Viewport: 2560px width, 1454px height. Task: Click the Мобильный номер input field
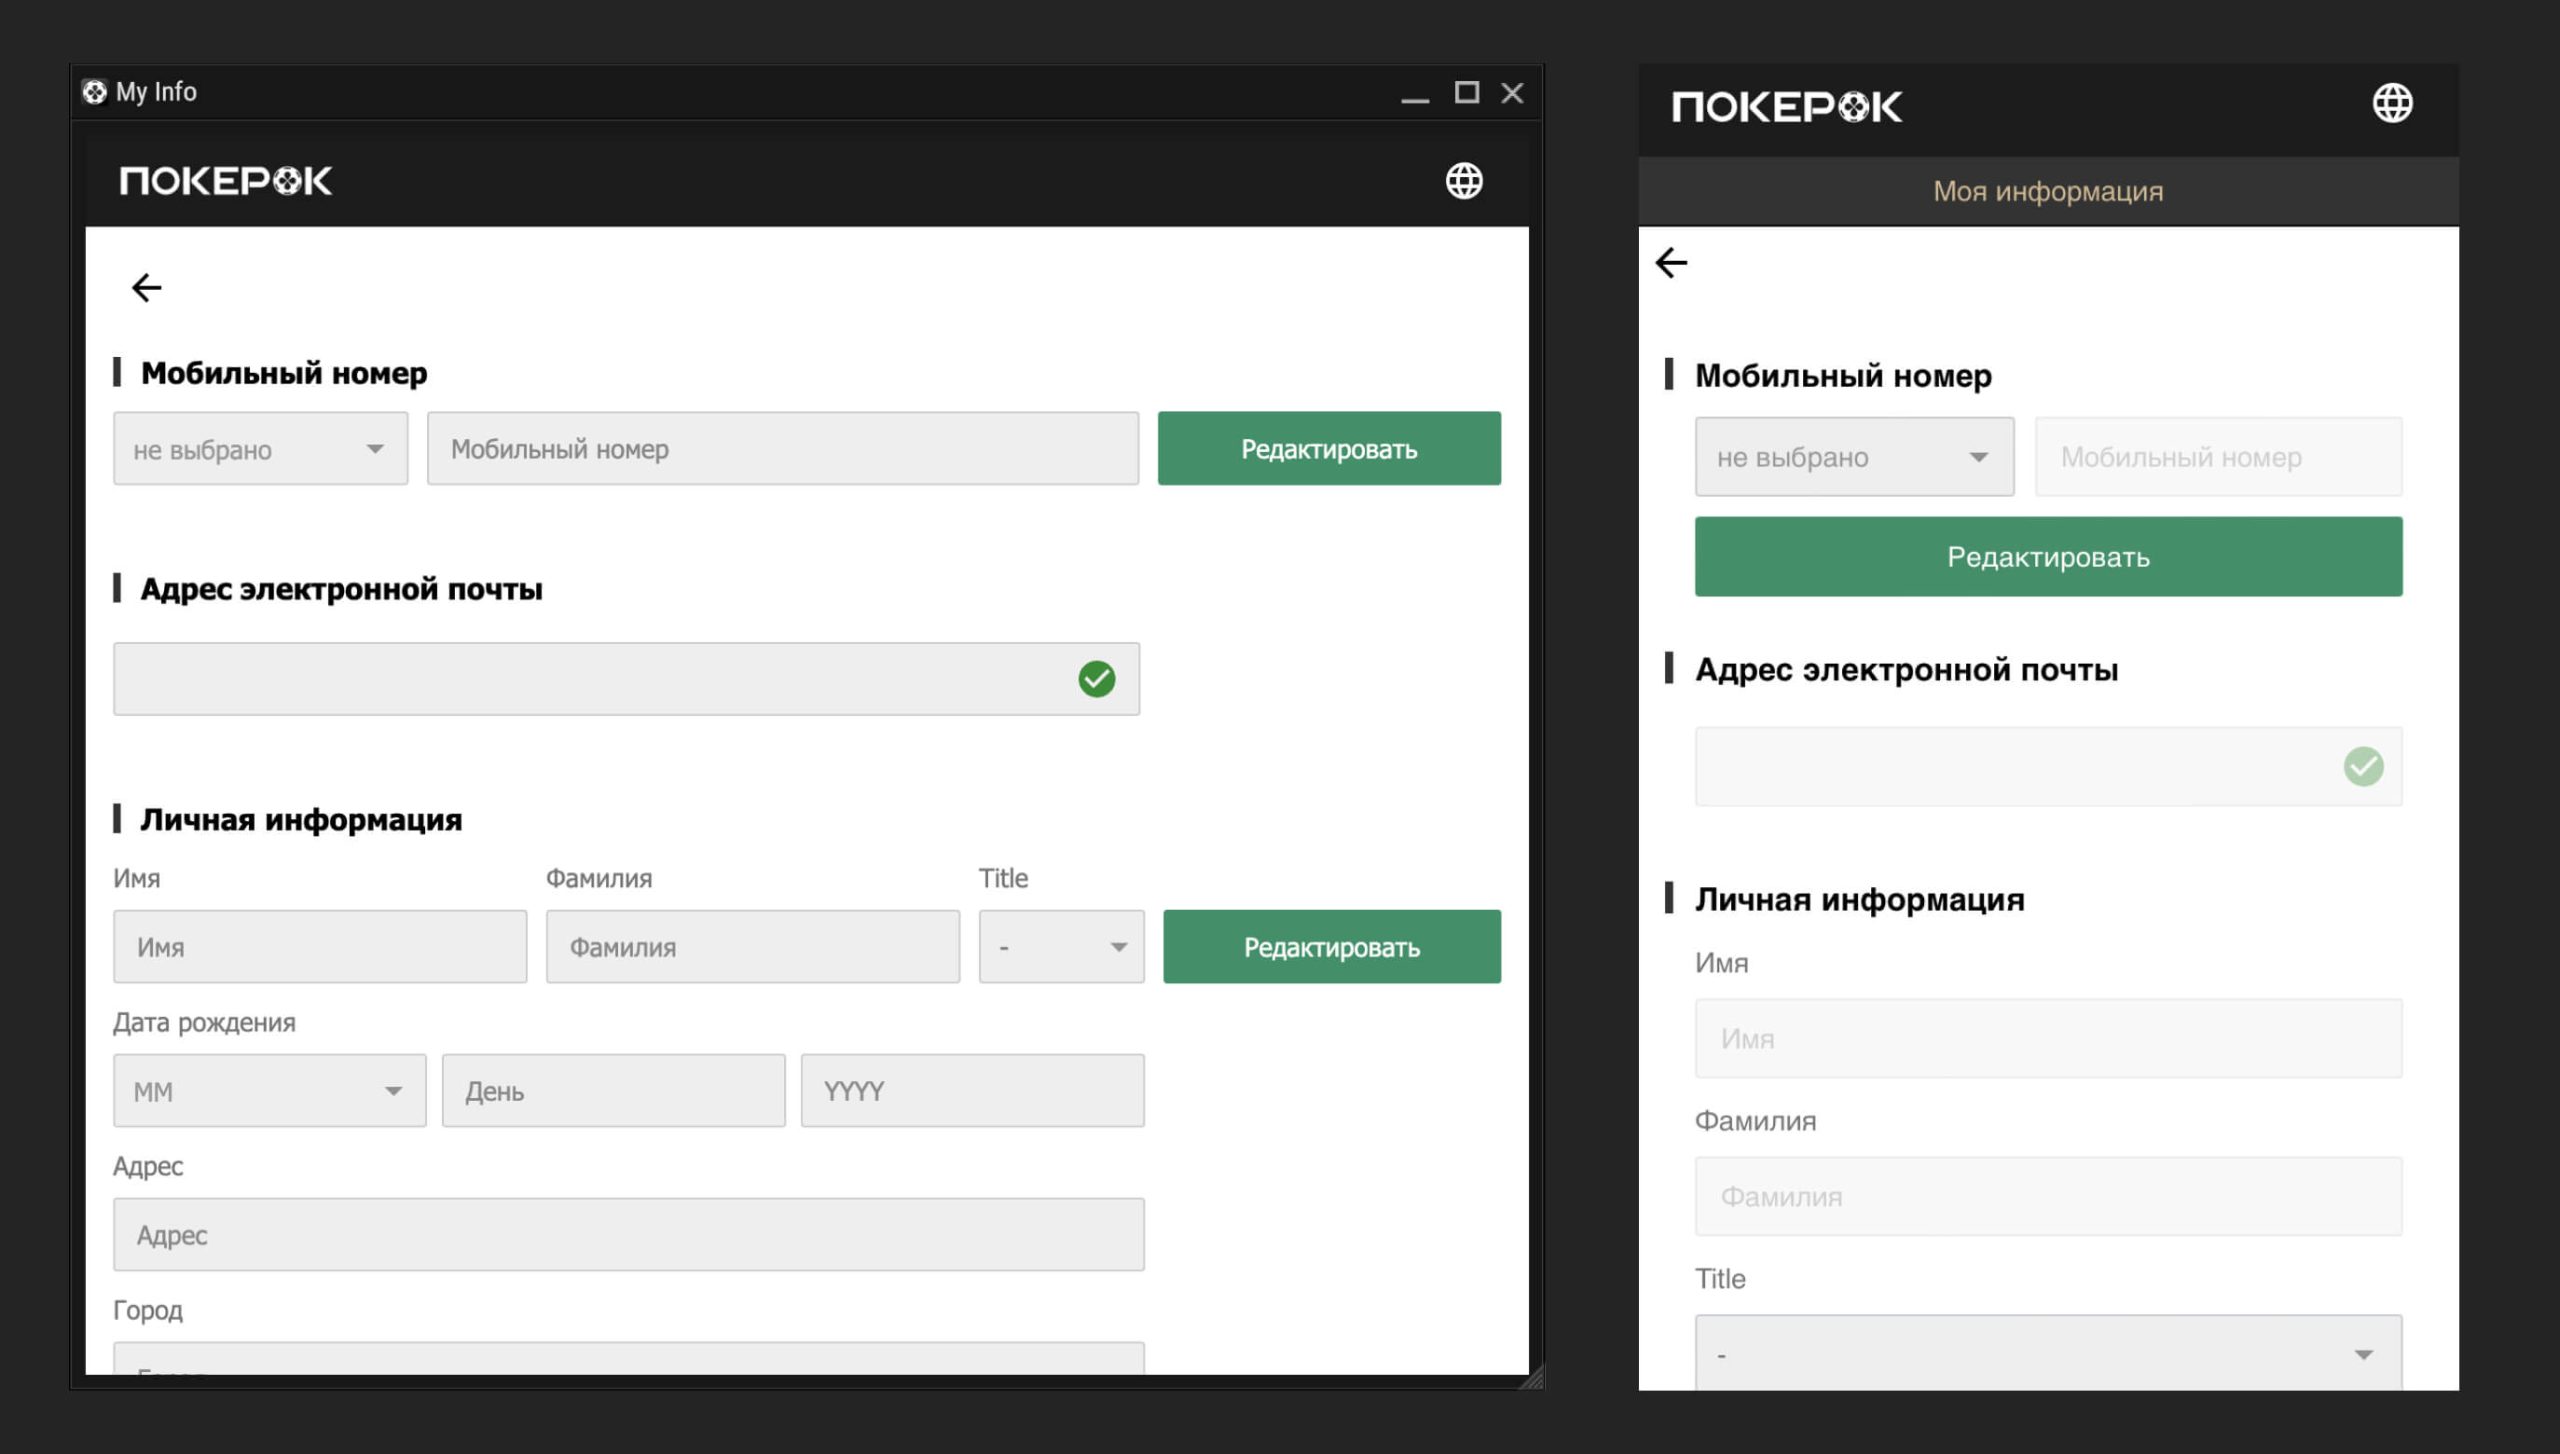pos(783,449)
